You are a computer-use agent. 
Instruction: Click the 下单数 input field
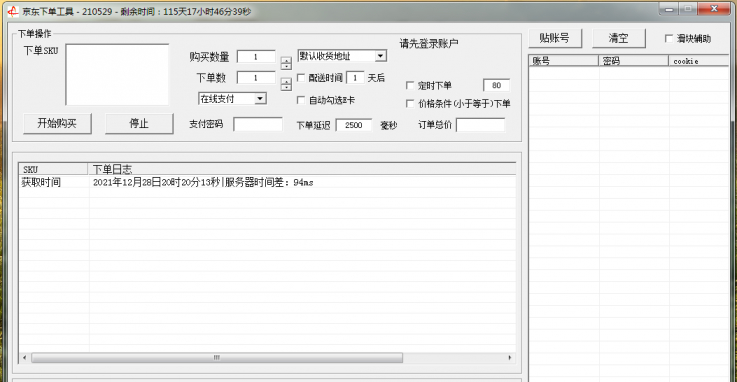click(x=256, y=78)
